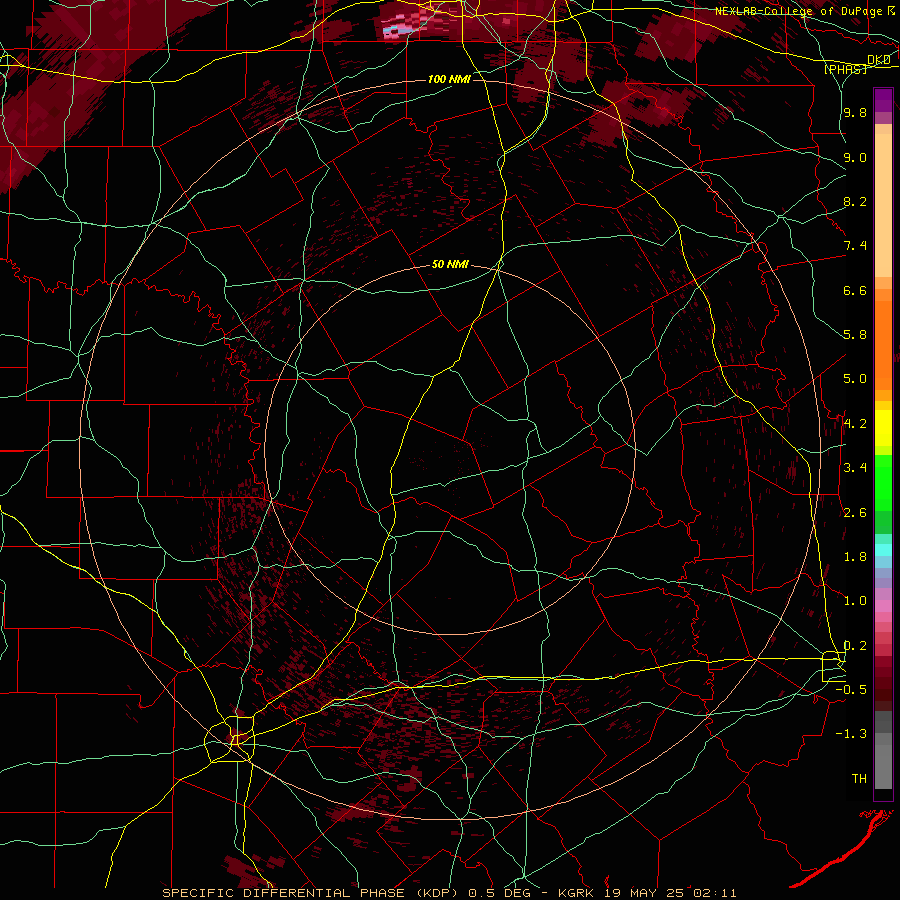Click the 50 NMI range ring label
Viewport: 900px width, 900px height.
[450, 264]
